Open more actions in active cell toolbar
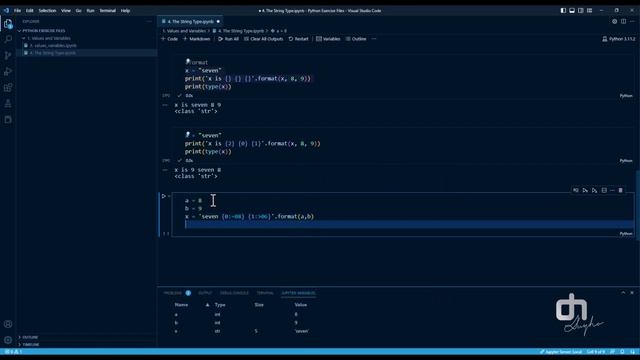 (612, 190)
